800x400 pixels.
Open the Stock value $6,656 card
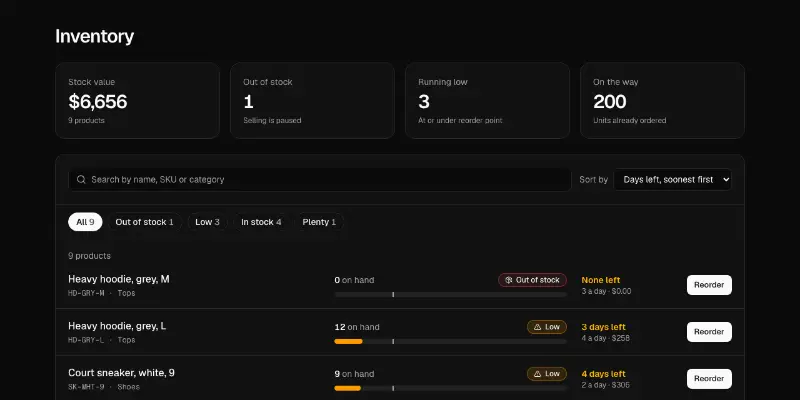(x=138, y=101)
